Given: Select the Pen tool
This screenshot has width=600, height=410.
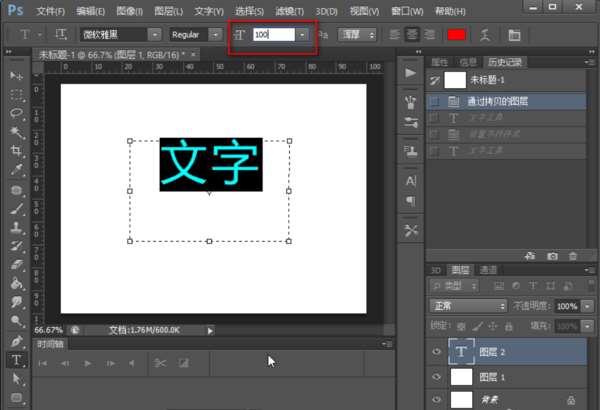Looking at the screenshot, I should [x=16, y=341].
